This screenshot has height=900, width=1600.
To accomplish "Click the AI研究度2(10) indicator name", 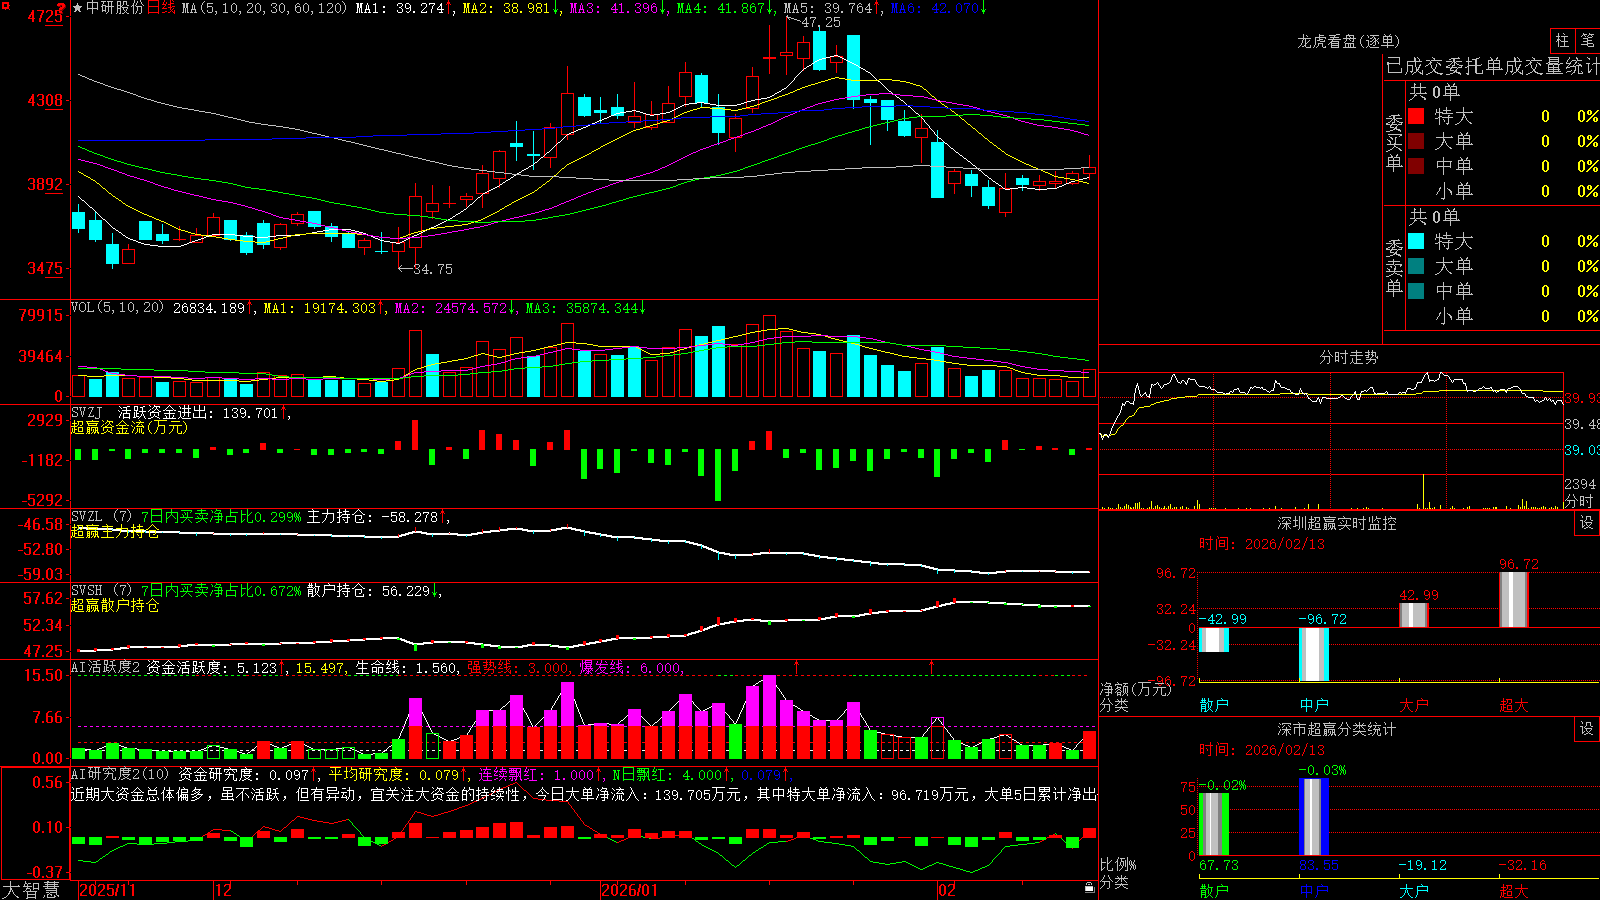I will coord(120,774).
